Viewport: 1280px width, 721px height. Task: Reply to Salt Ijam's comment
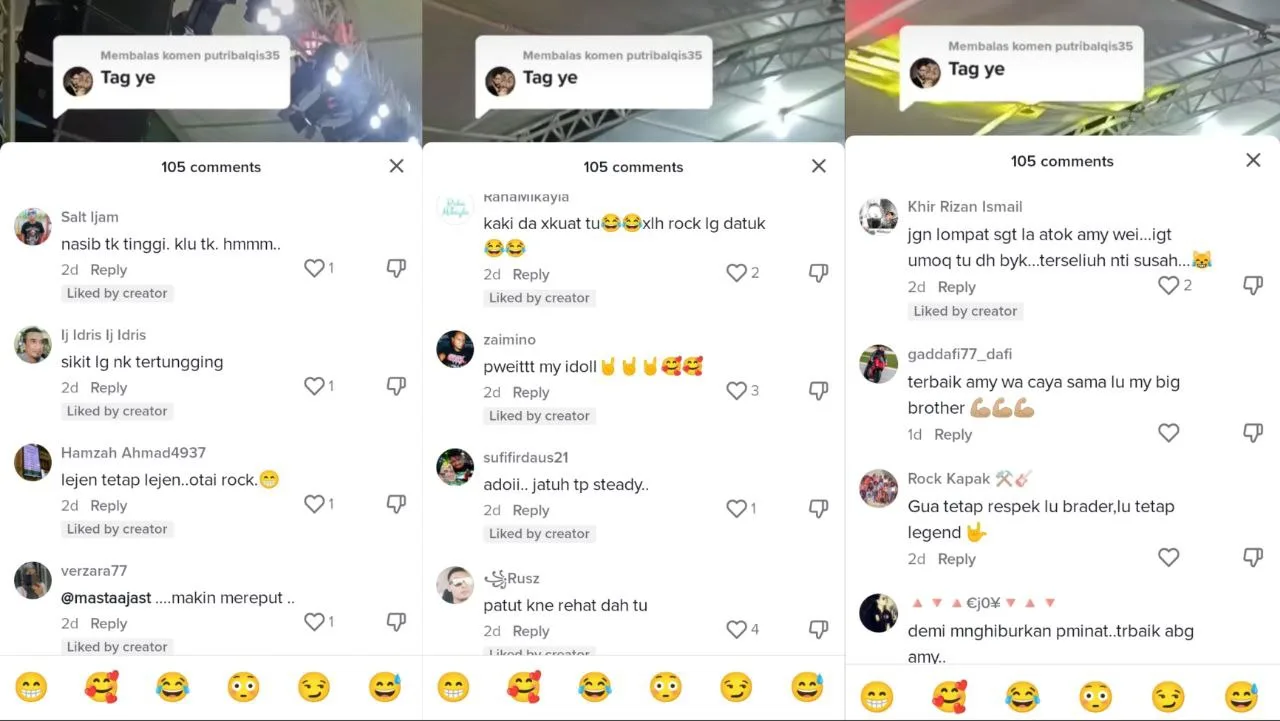click(x=108, y=270)
